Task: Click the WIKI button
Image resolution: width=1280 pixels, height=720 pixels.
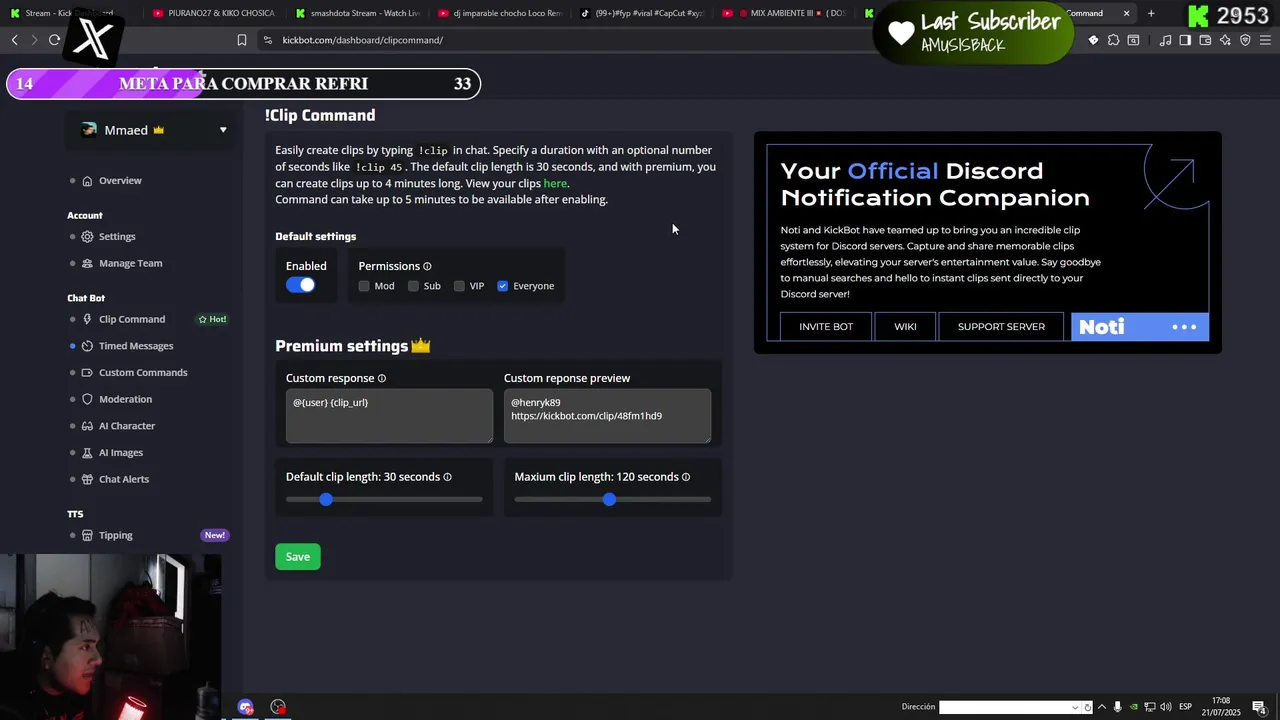Action: (905, 327)
